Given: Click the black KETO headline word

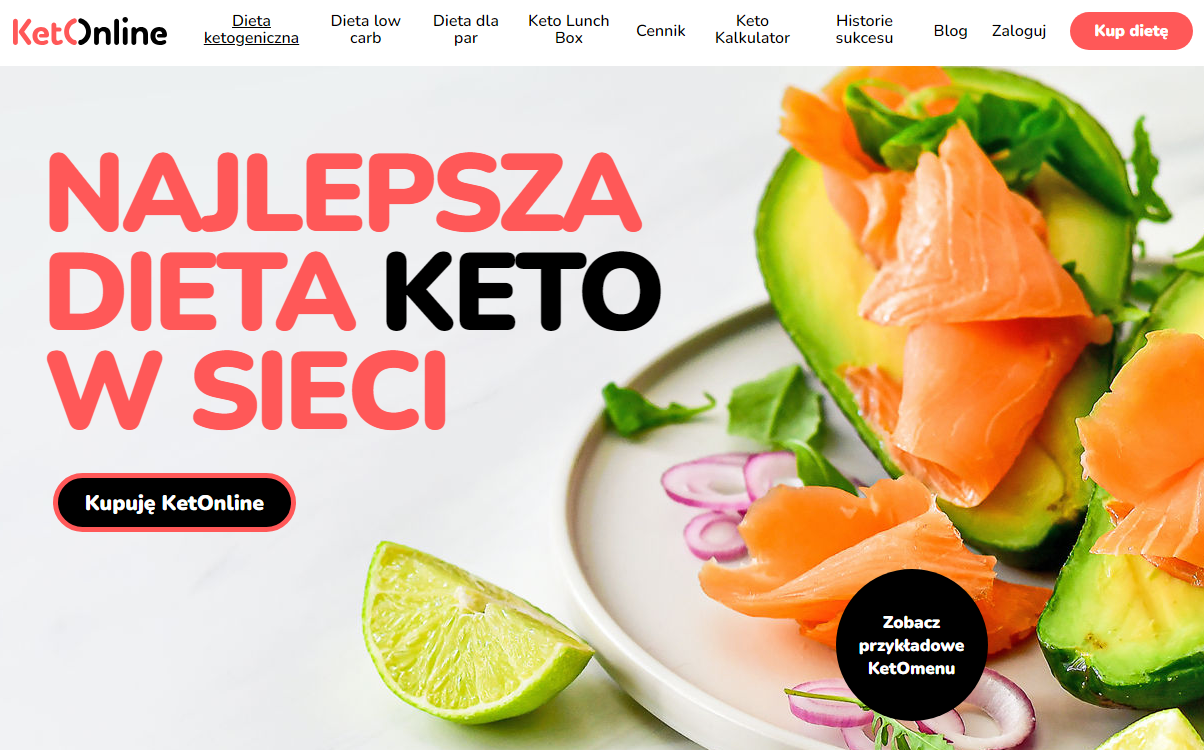Looking at the screenshot, I should click(x=523, y=291).
